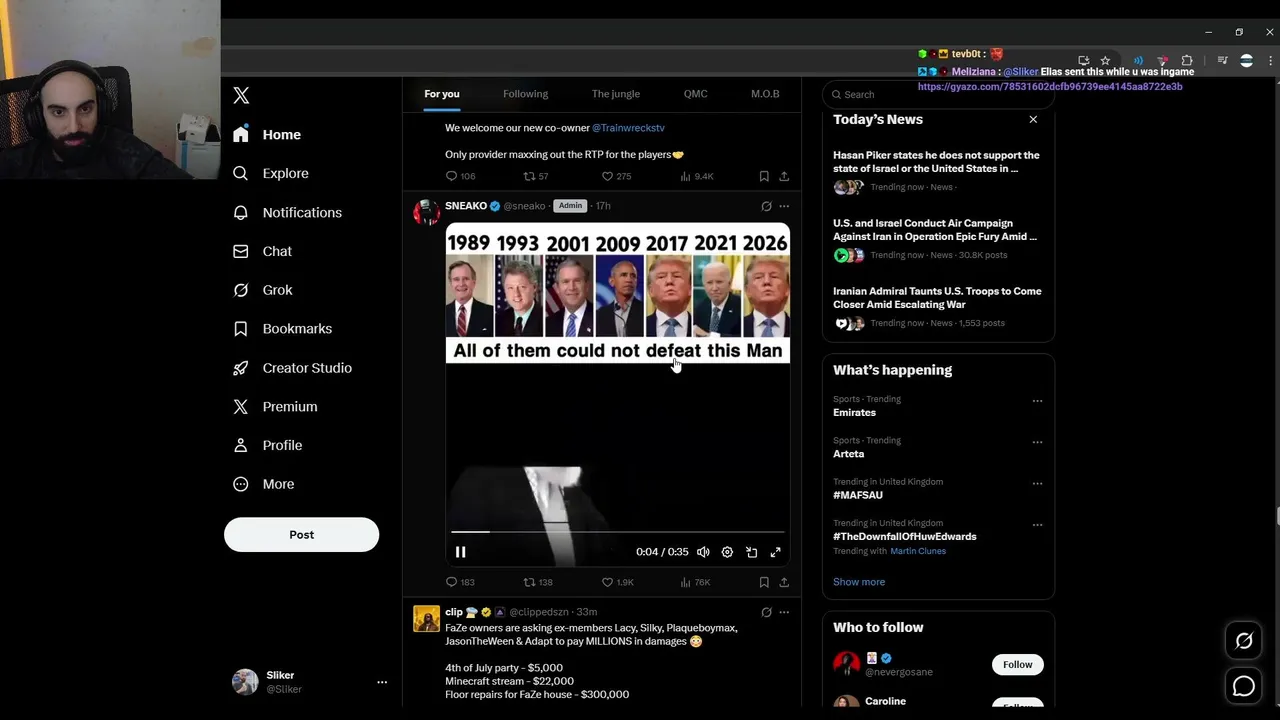
Task: Open the Martin Clunes link
Action: [x=918, y=551]
